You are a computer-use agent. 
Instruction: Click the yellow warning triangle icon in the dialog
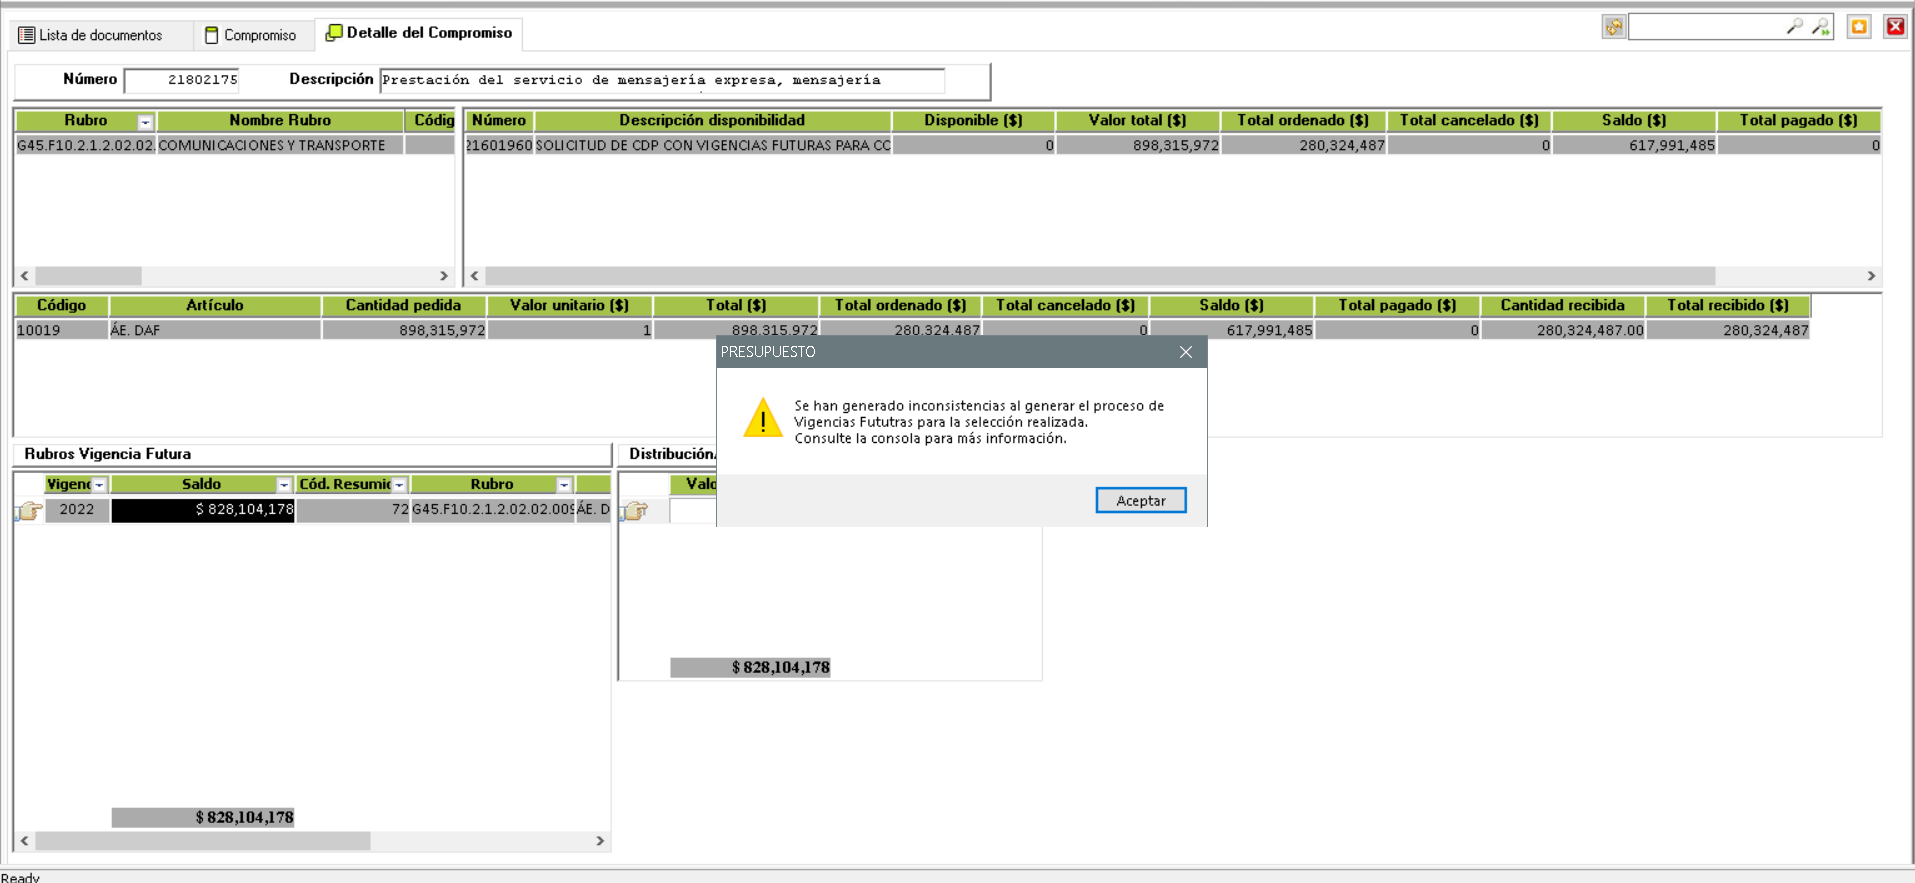(763, 418)
